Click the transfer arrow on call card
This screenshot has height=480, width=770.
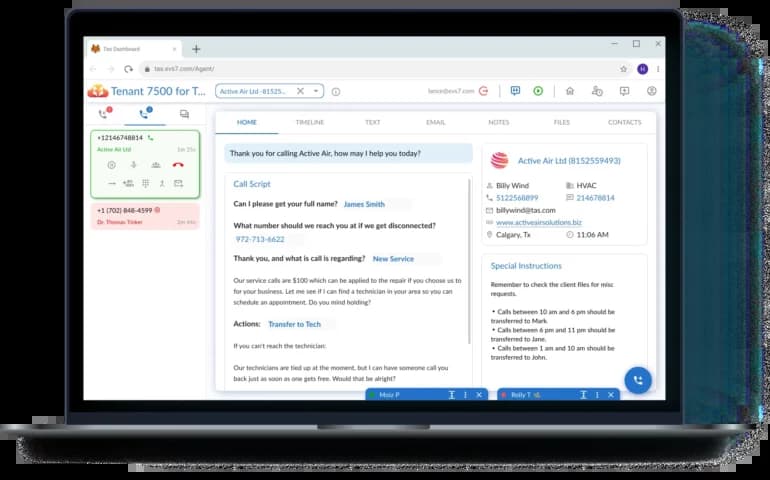tap(112, 183)
